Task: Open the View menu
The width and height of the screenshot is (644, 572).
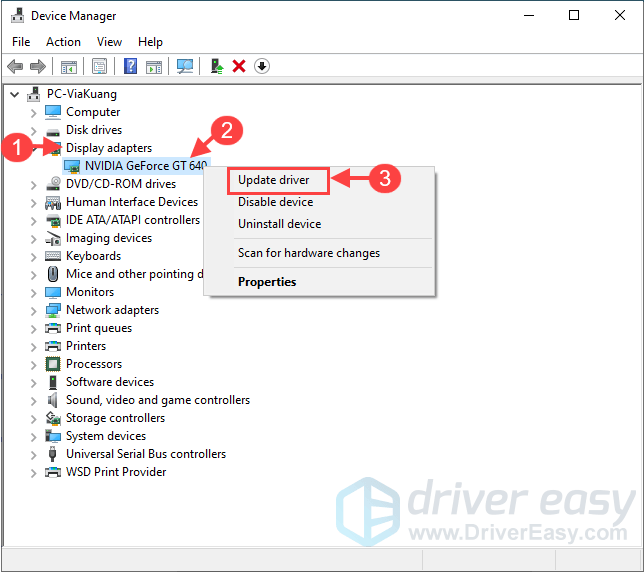Action: click(x=109, y=42)
